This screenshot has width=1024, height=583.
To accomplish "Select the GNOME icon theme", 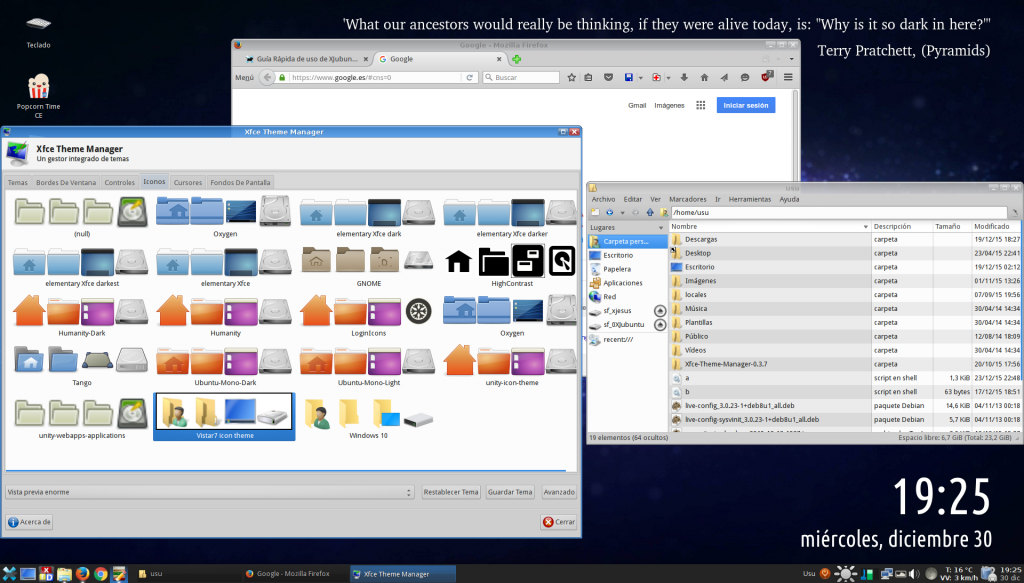I will pyautogui.click(x=369, y=266).
